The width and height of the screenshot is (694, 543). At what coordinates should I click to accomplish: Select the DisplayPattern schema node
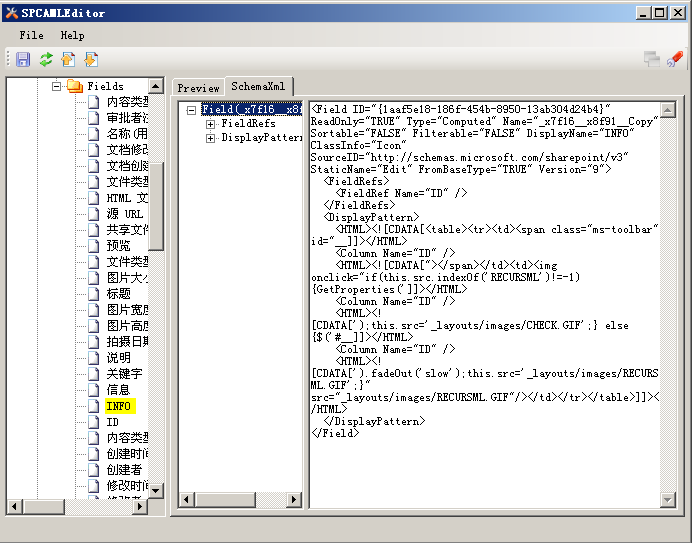[x=262, y=138]
